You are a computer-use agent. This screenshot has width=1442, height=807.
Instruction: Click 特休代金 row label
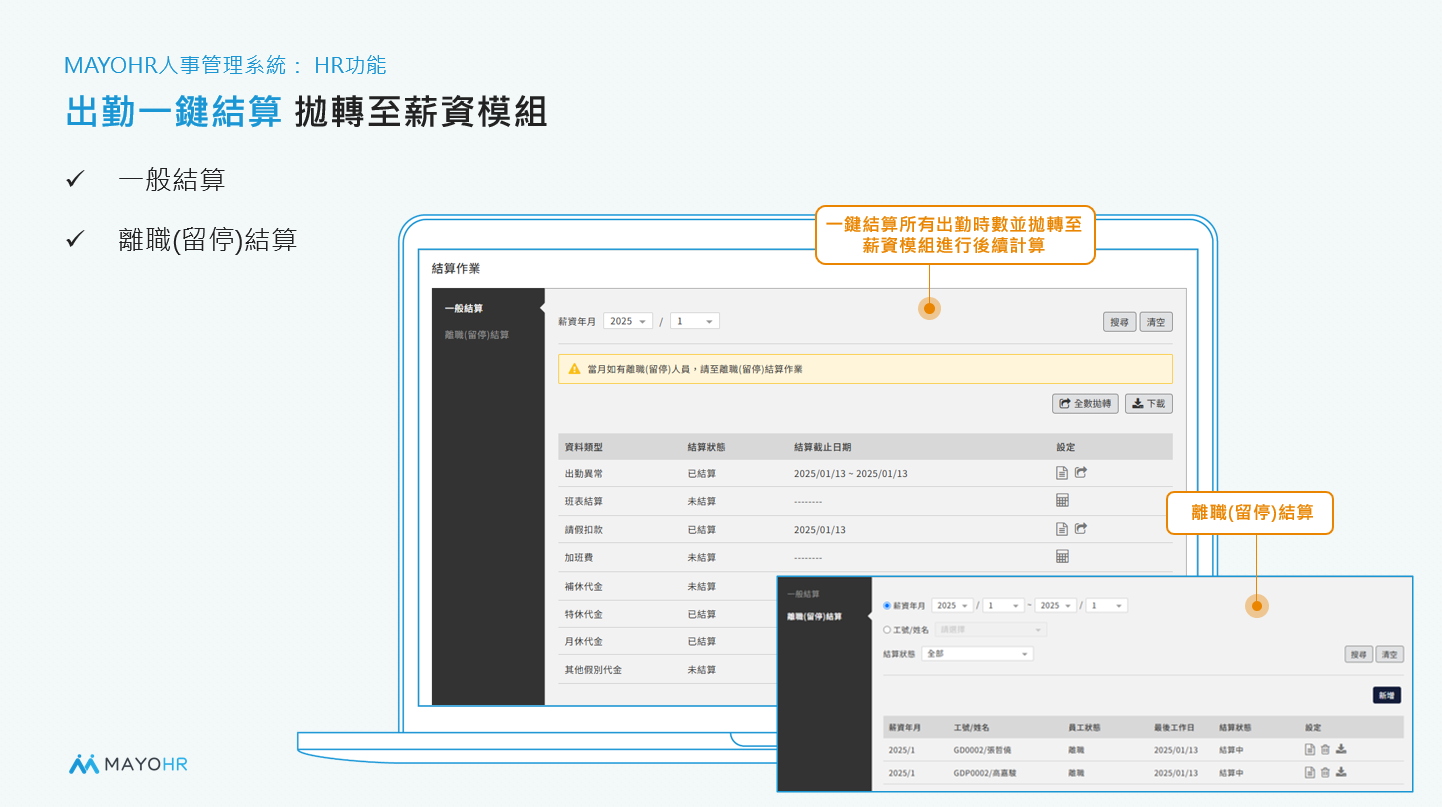584,614
